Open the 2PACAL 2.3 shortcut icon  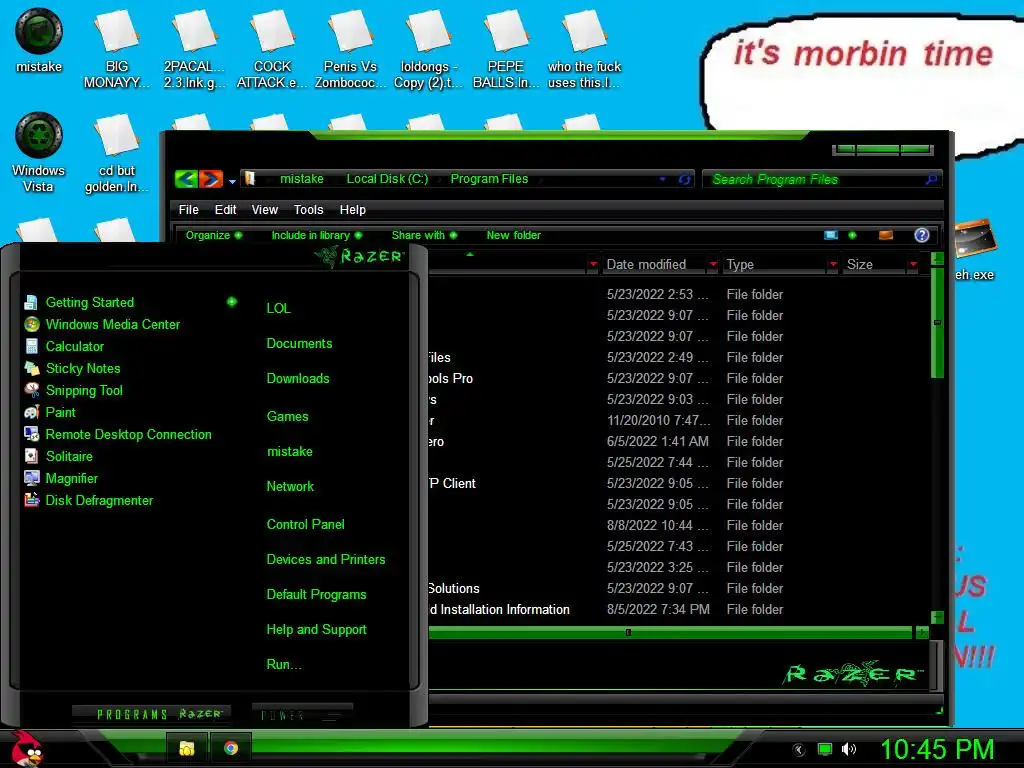coord(194,49)
